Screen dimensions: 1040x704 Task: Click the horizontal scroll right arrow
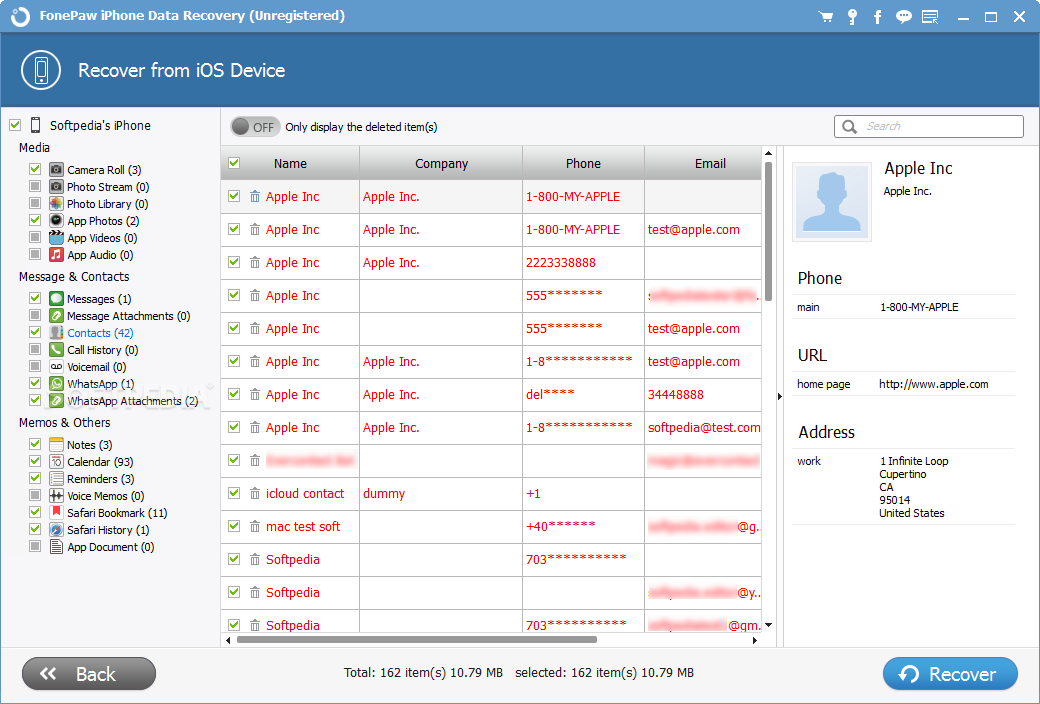tap(755, 640)
